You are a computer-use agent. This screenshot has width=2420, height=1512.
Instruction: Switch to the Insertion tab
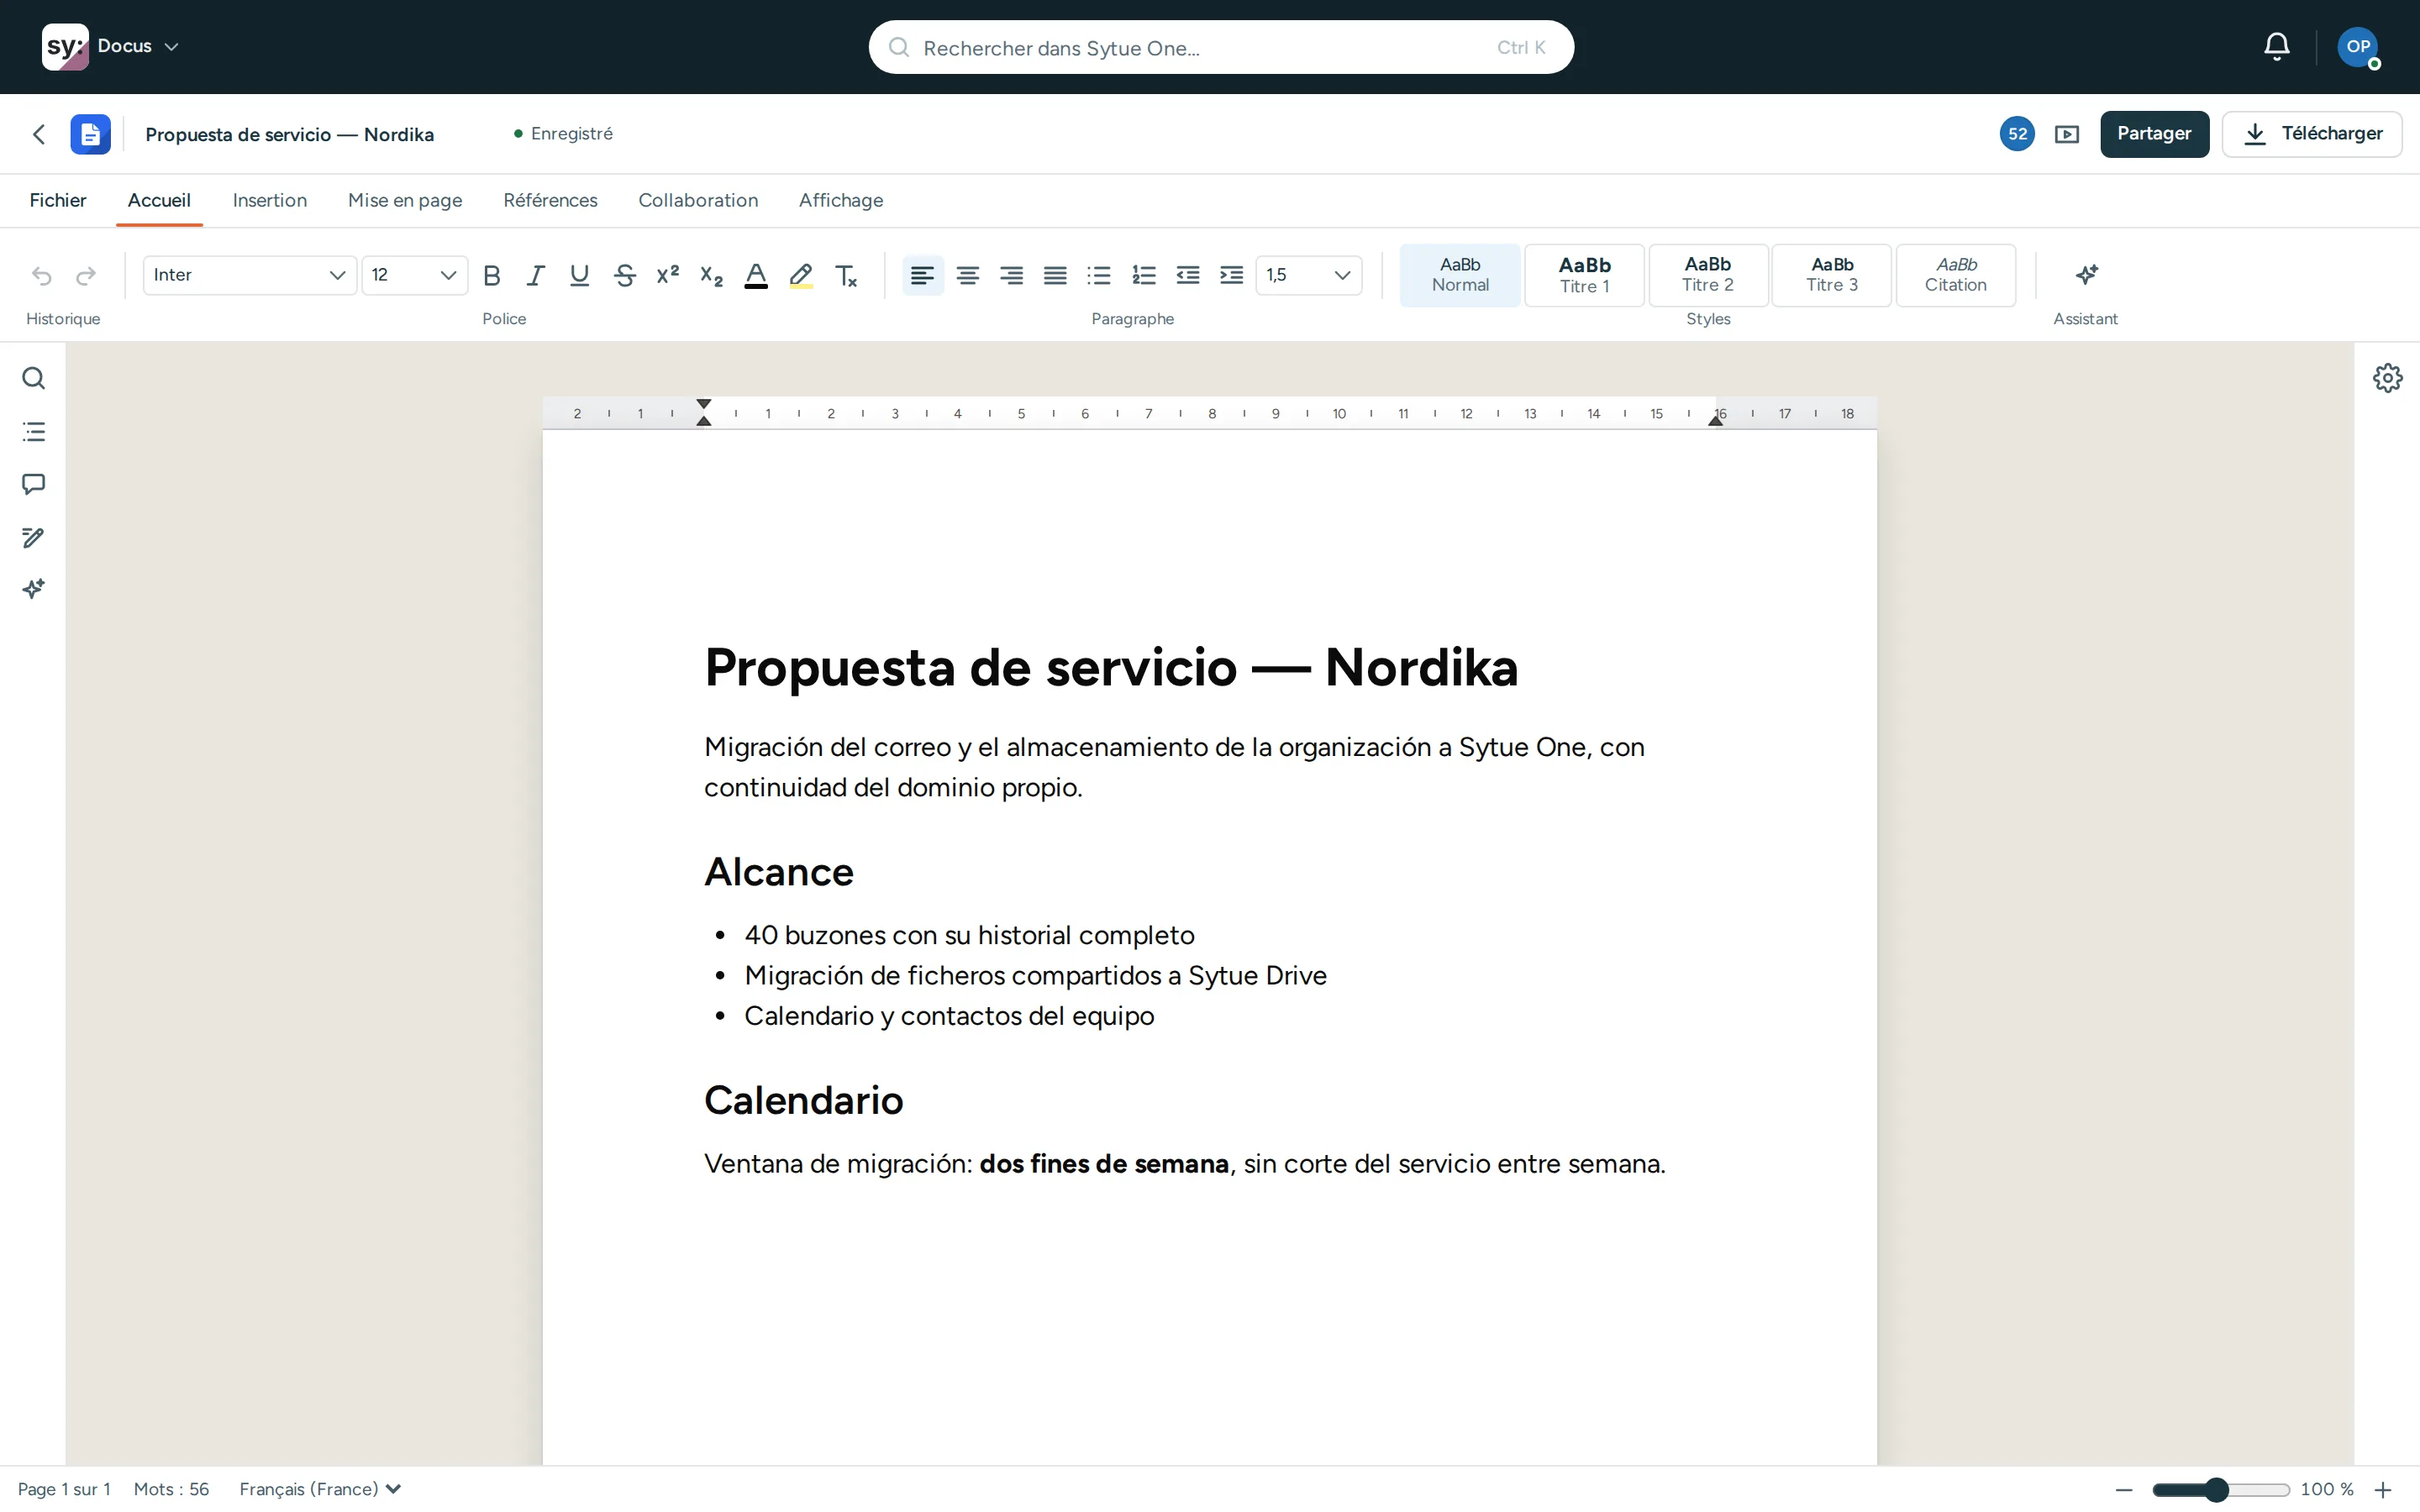270,200
